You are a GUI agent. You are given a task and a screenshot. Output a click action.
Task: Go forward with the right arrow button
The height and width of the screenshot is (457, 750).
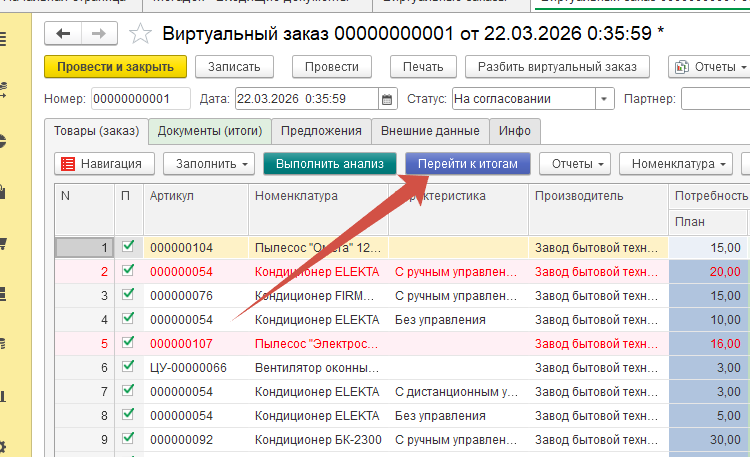coord(99,33)
